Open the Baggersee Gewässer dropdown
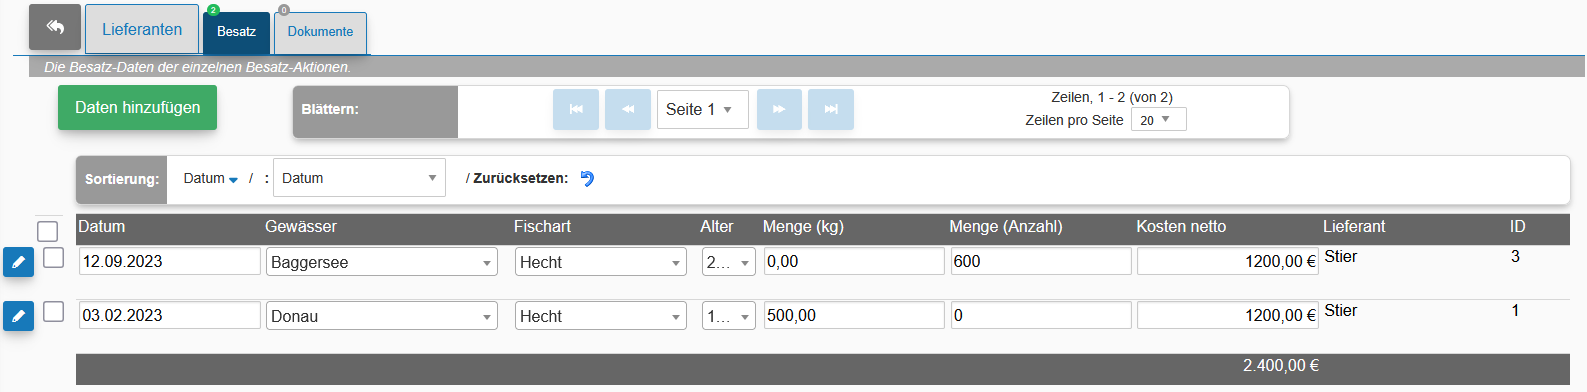 381,262
